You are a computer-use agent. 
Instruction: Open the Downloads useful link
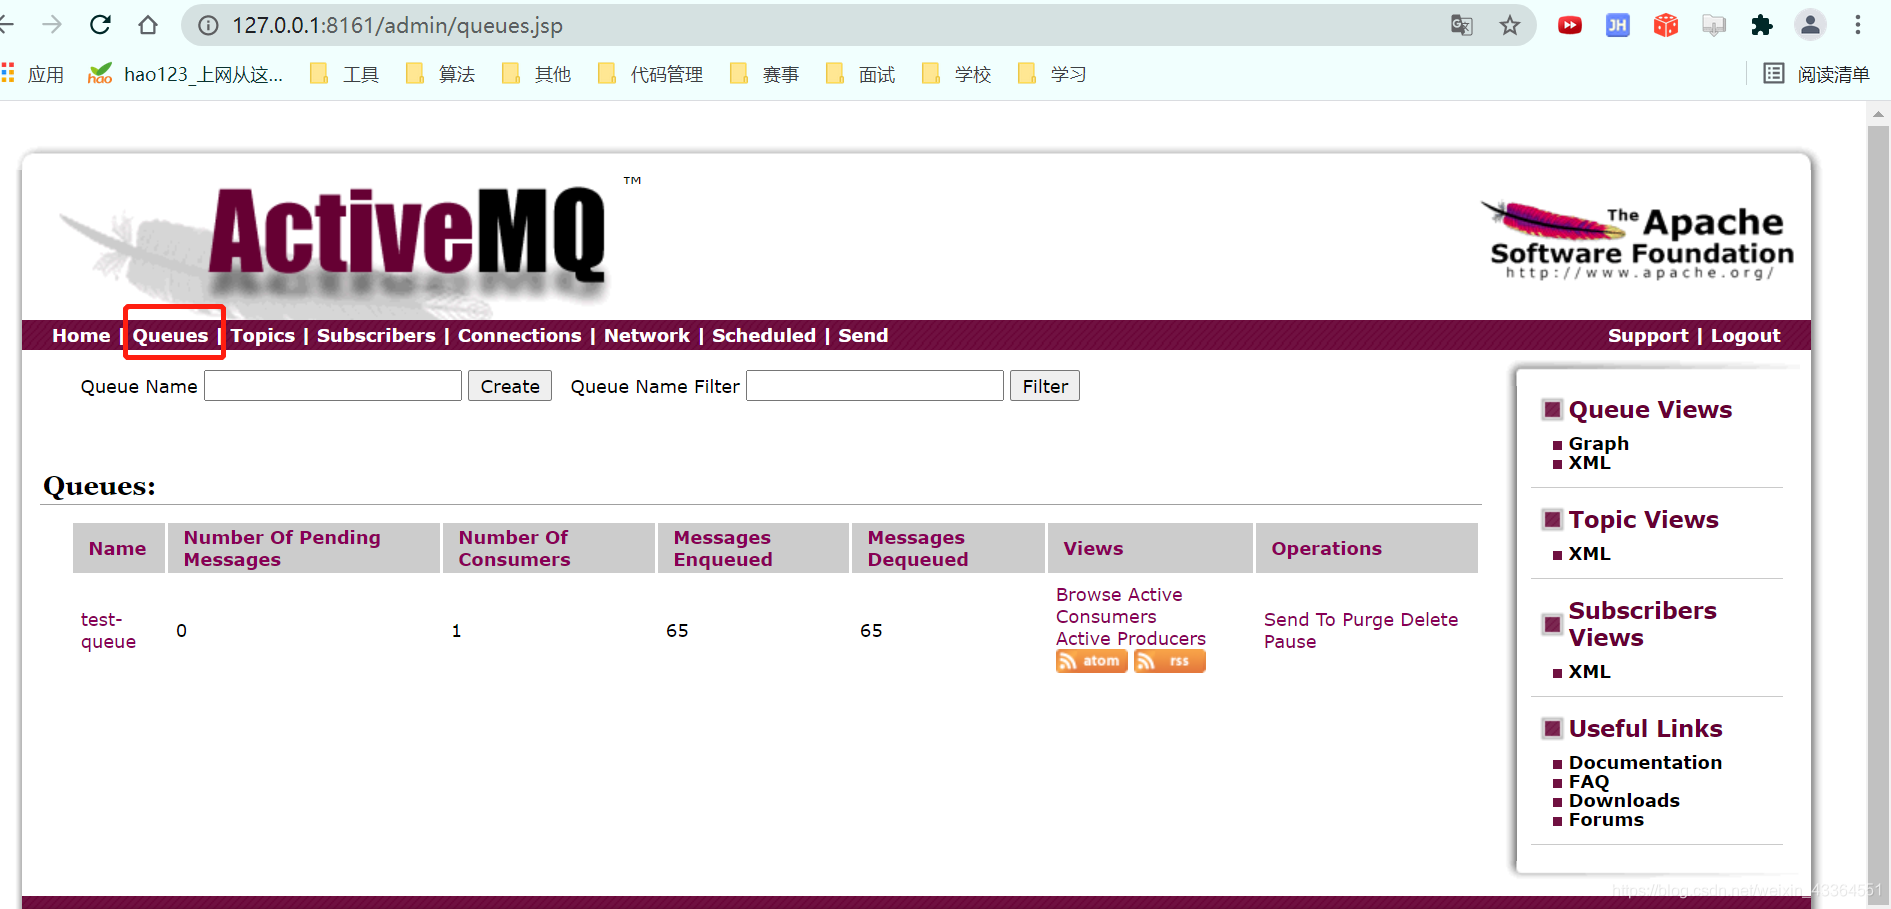(1624, 801)
